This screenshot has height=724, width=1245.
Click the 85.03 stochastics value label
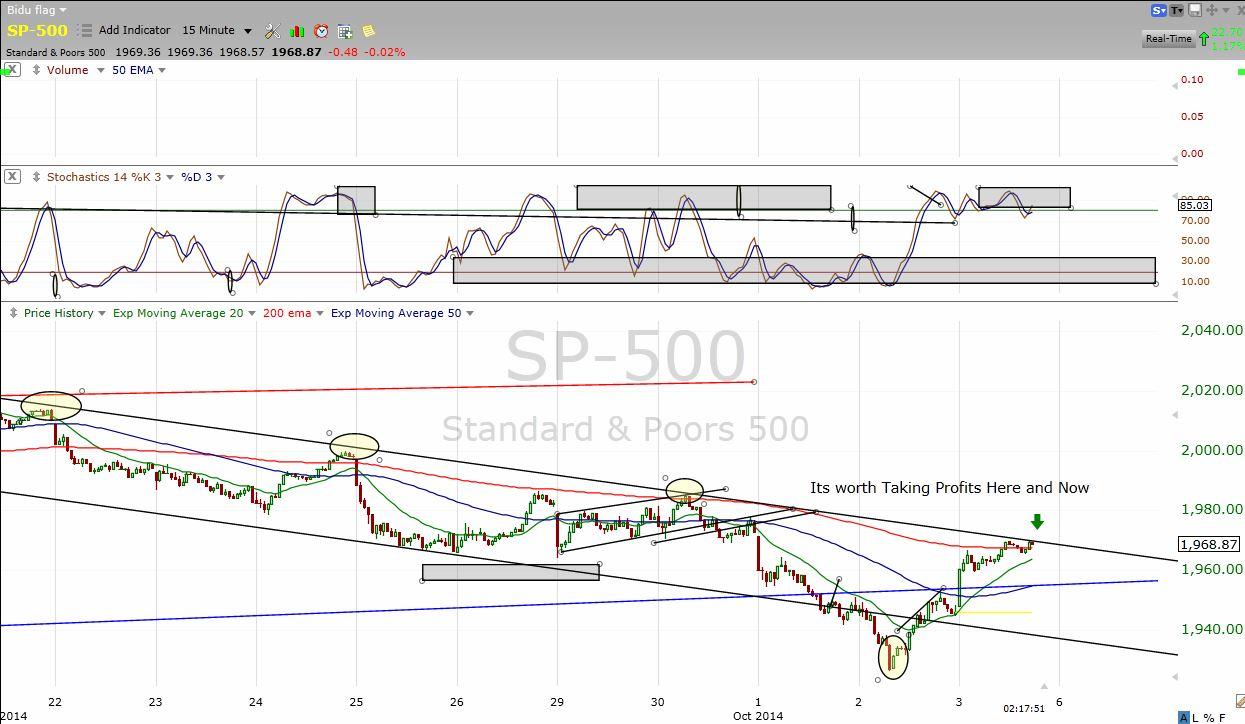[1195, 205]
